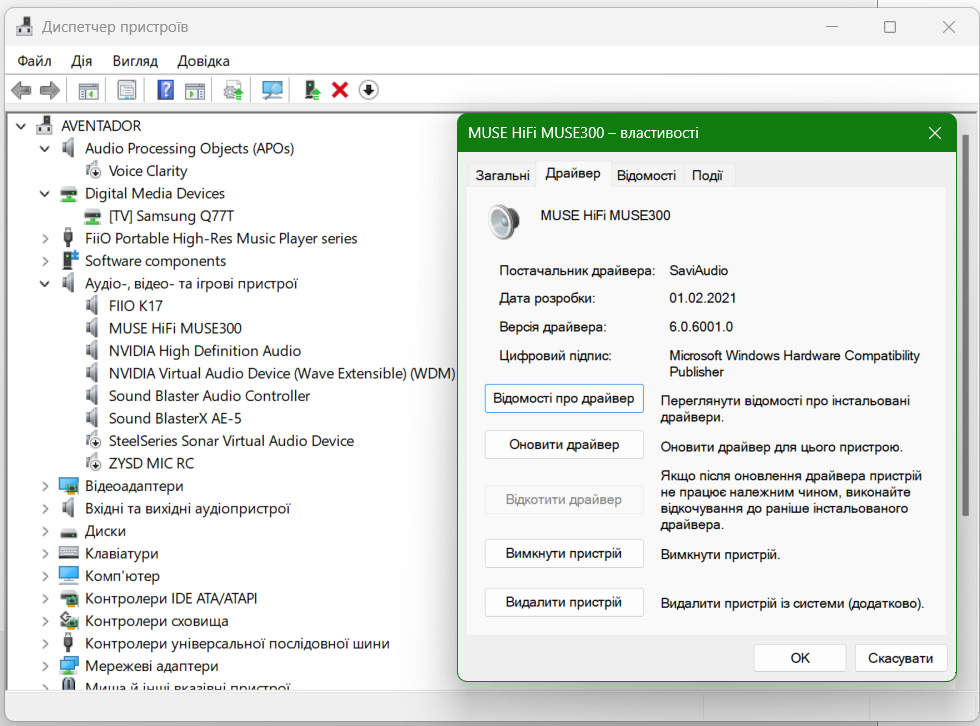Click the Контролери сховища storage icon
Viewport: 980px width, 726px height.
click(69, 620)
